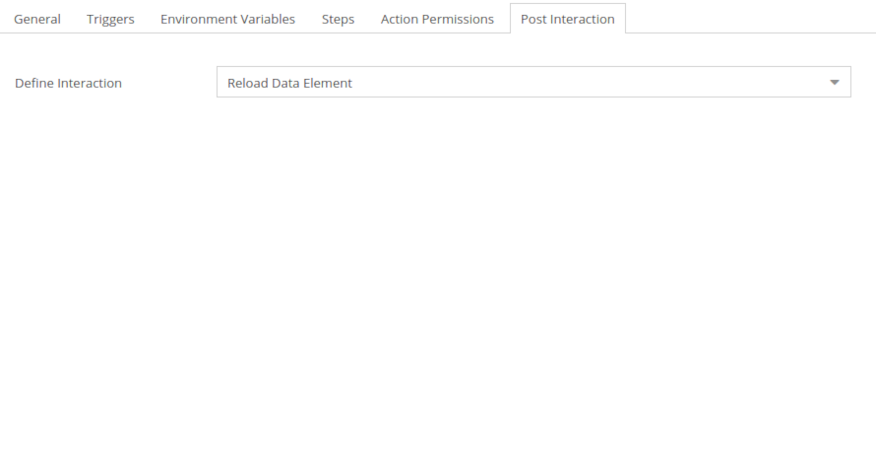Image resolution: width=876 pixels, height=453 pixels.
Task: Click the gray triangle in the dropdown
Action: click(x=834, y=82)
